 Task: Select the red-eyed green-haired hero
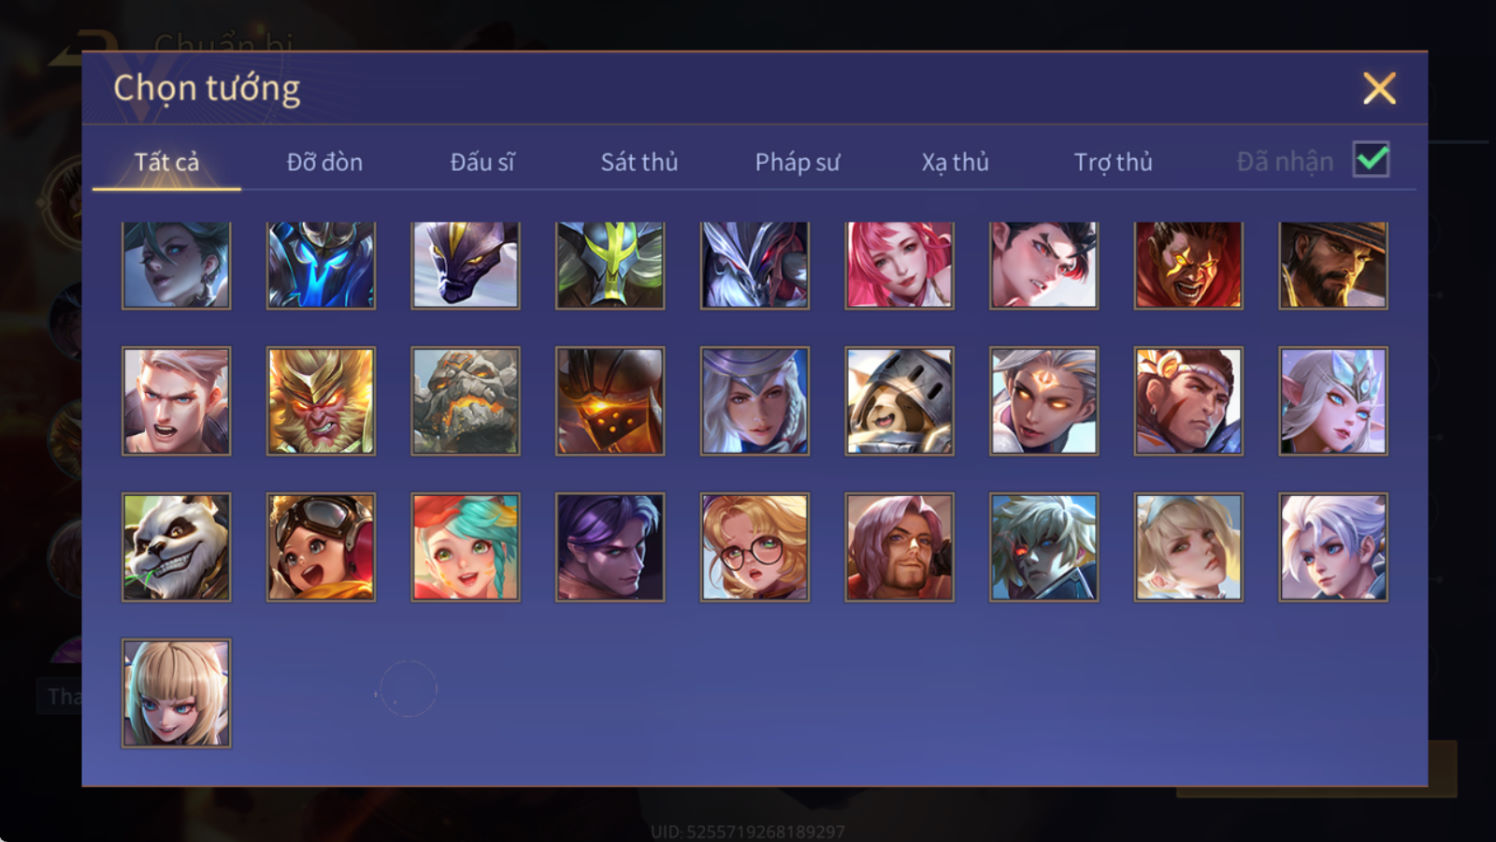pos(1044,547)
